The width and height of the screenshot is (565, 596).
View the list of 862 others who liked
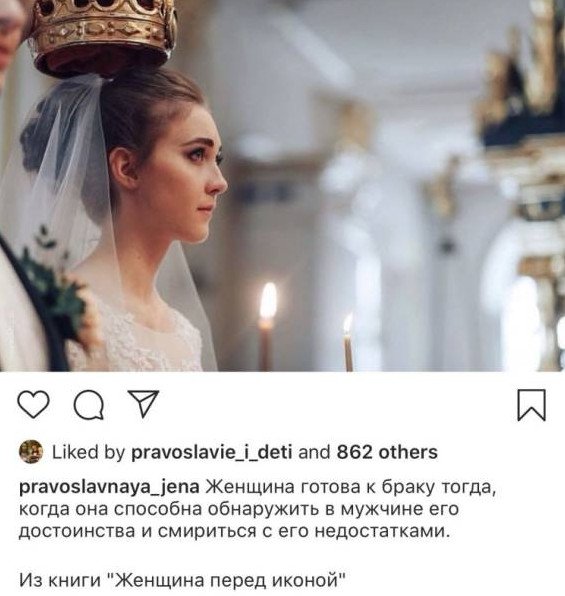coord(387,452)
